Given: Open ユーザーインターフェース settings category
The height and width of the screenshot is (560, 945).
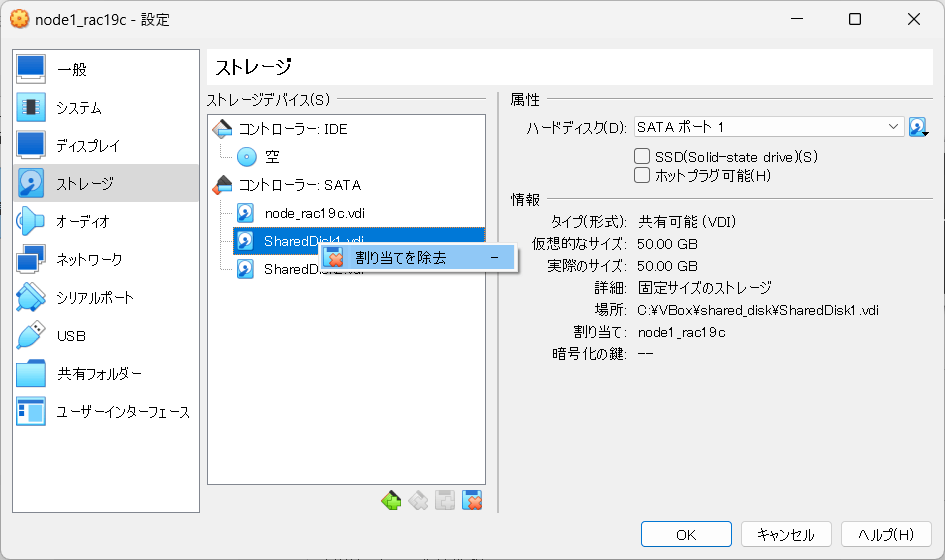Looking at the screenshot, I should click(x=105, y=411).
